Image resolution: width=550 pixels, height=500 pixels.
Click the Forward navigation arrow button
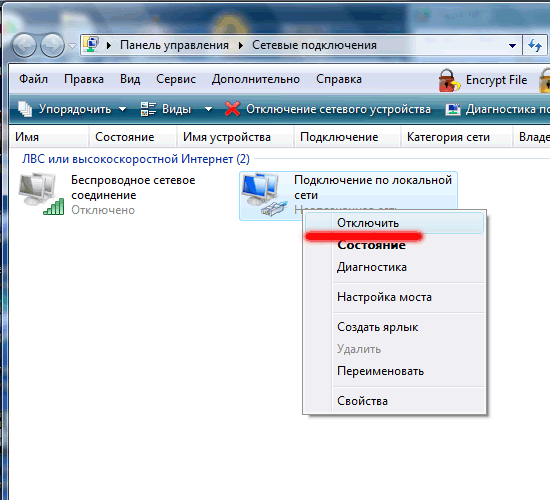point(52,45)
